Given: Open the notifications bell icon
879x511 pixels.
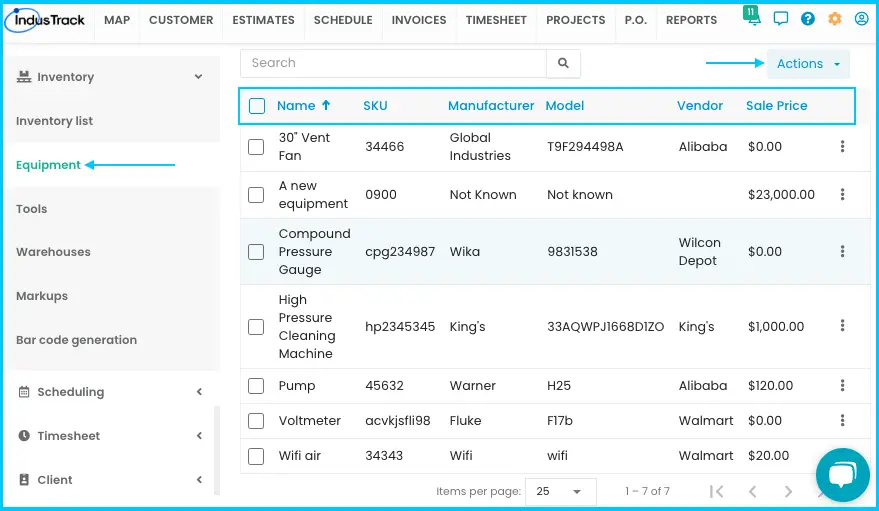Looking at the screenshot, I should pyautogui.click(x=752, y=17).
